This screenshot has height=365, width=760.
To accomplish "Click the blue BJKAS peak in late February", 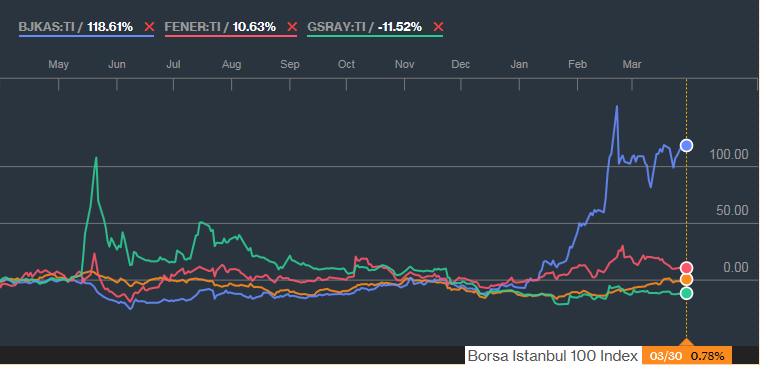I will click(x=617, y=106).
